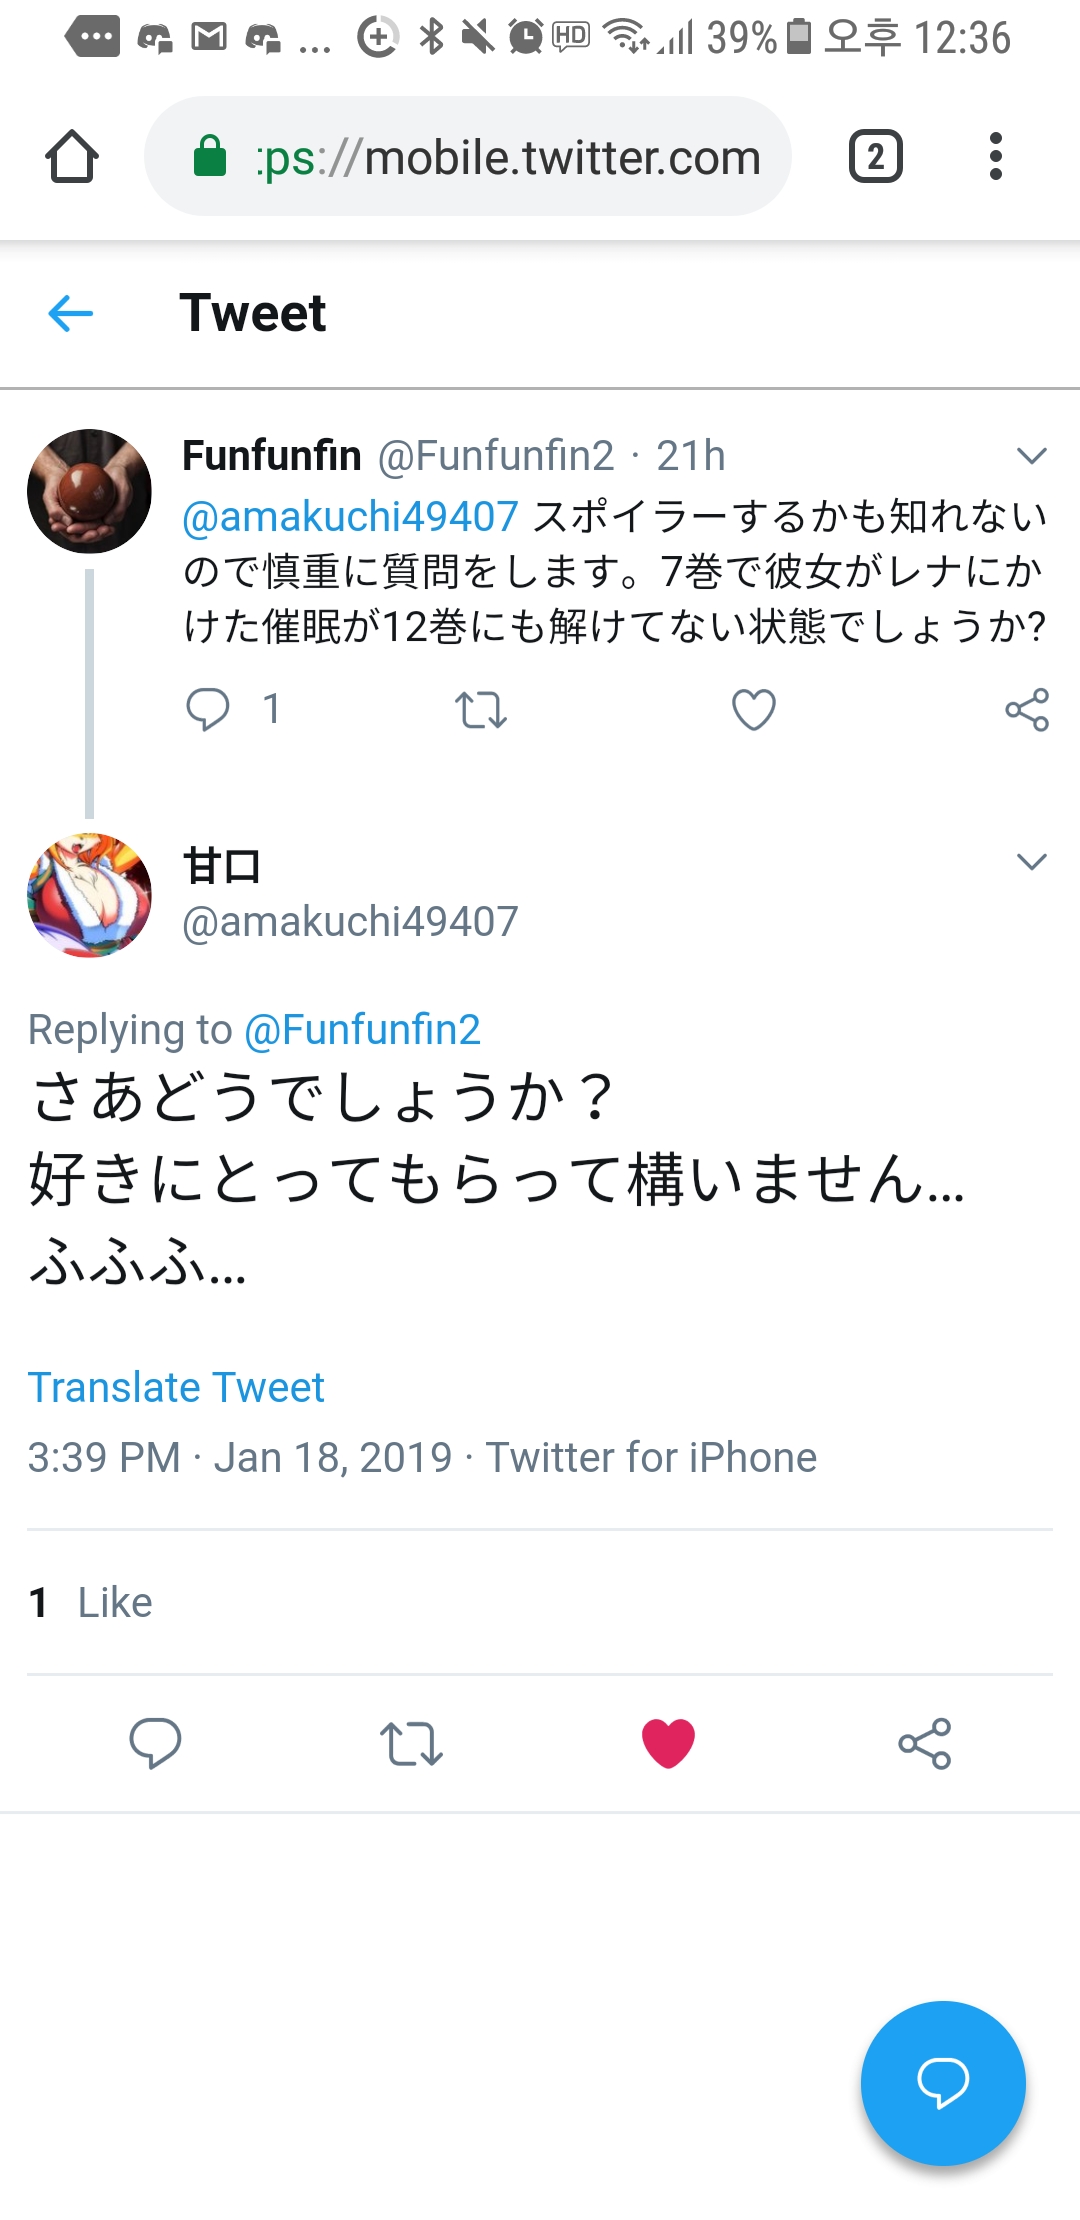Toggle retweet on the main tweet
This screenshot has height=2220, width=1080.
tap(411, 1743)
